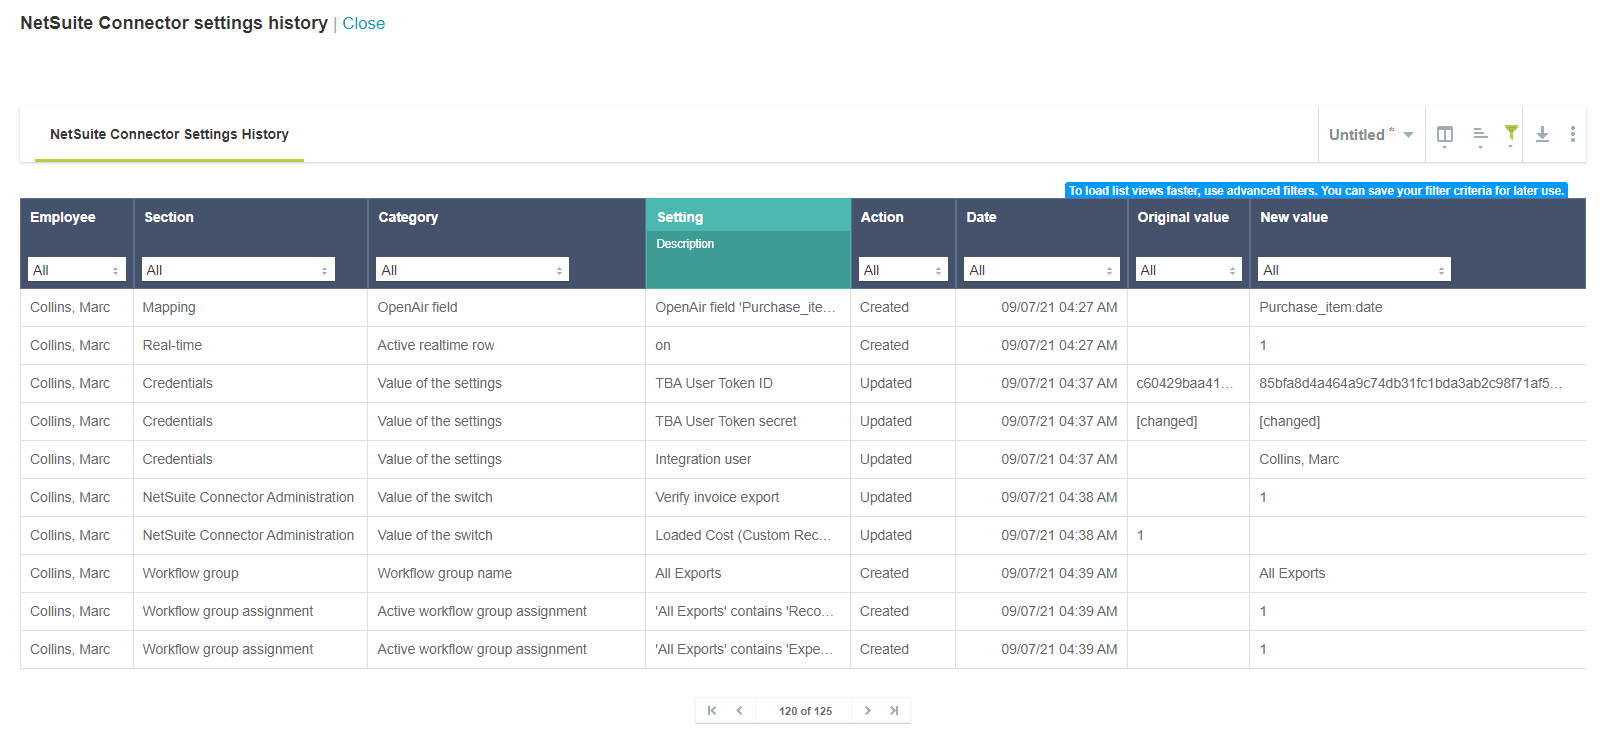Open the Action filter dropdown
This screenshot has width=1606, height=736.
coord(903,270)
